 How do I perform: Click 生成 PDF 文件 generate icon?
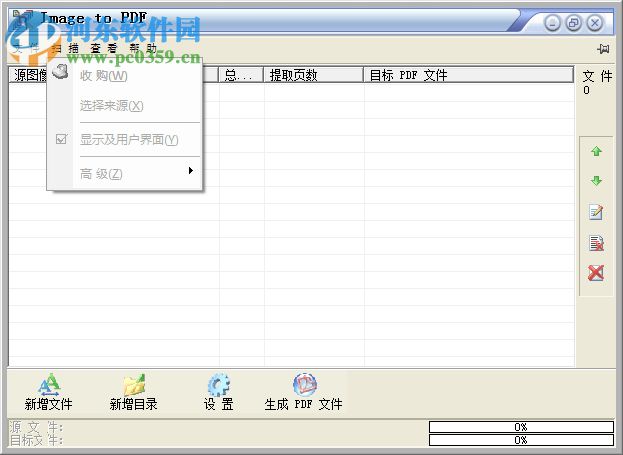[x=305, y=385]
